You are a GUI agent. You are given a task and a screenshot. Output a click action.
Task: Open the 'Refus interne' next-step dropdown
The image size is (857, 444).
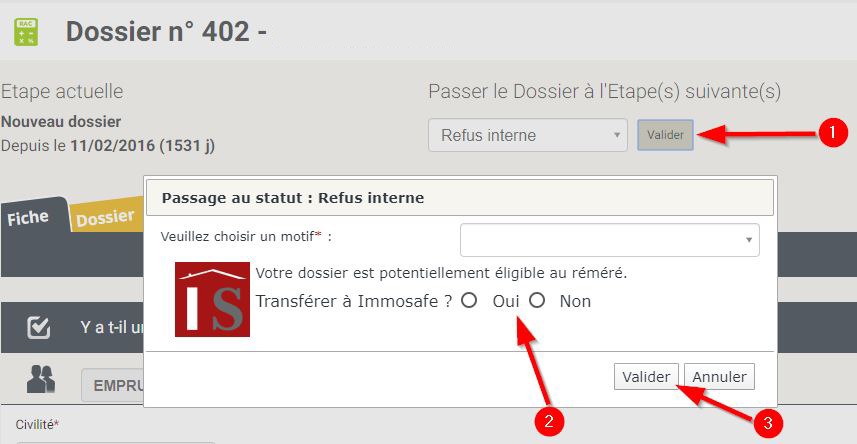528,135
